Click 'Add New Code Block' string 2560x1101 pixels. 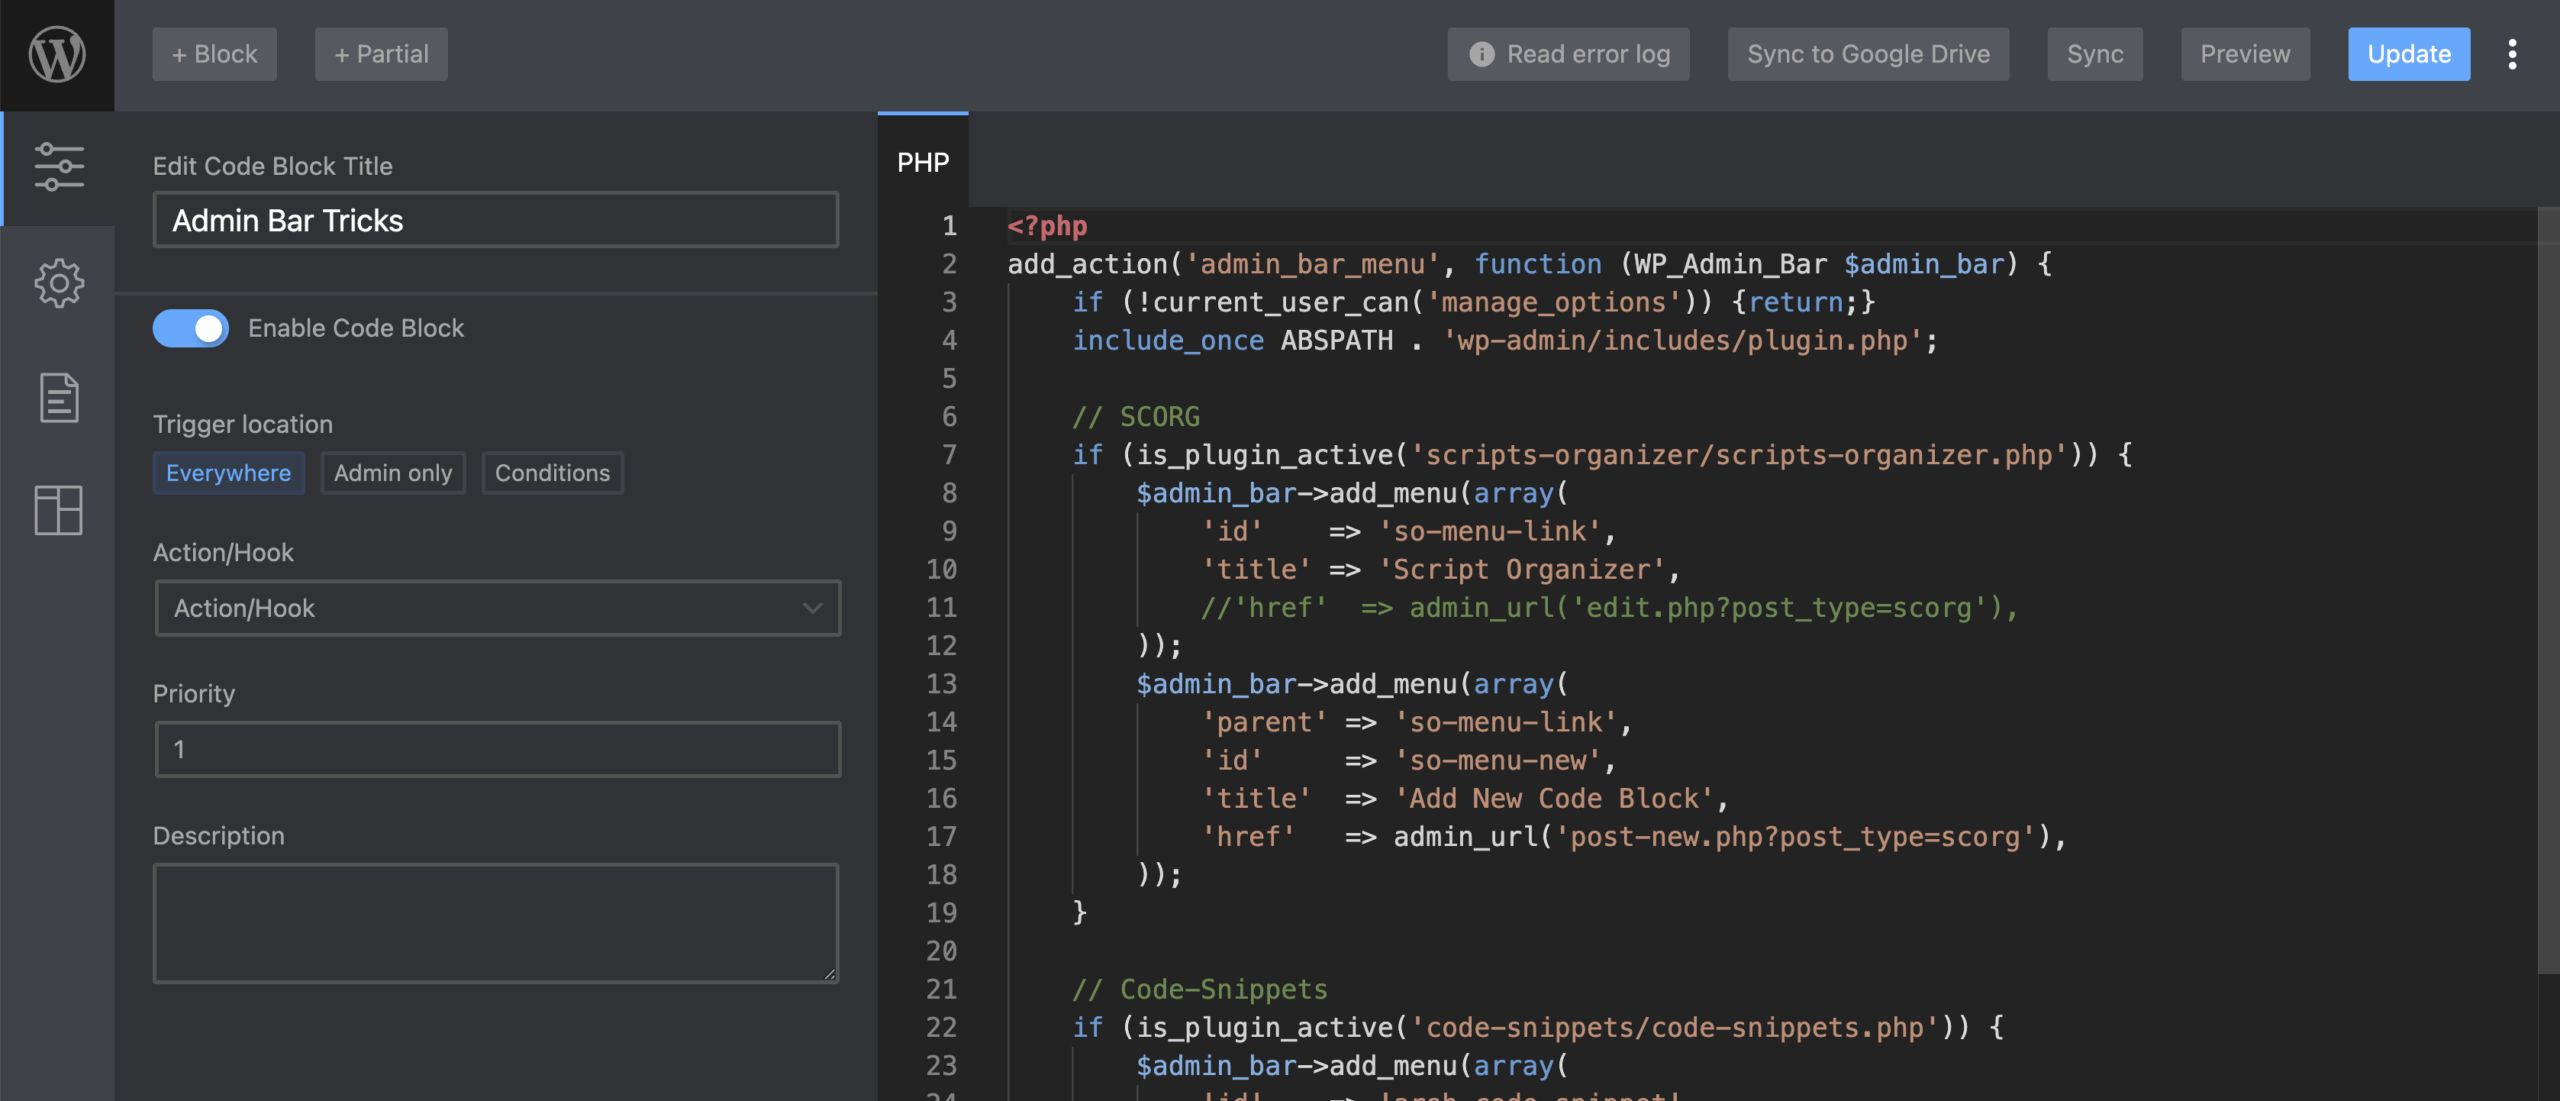click(1555, 799)
